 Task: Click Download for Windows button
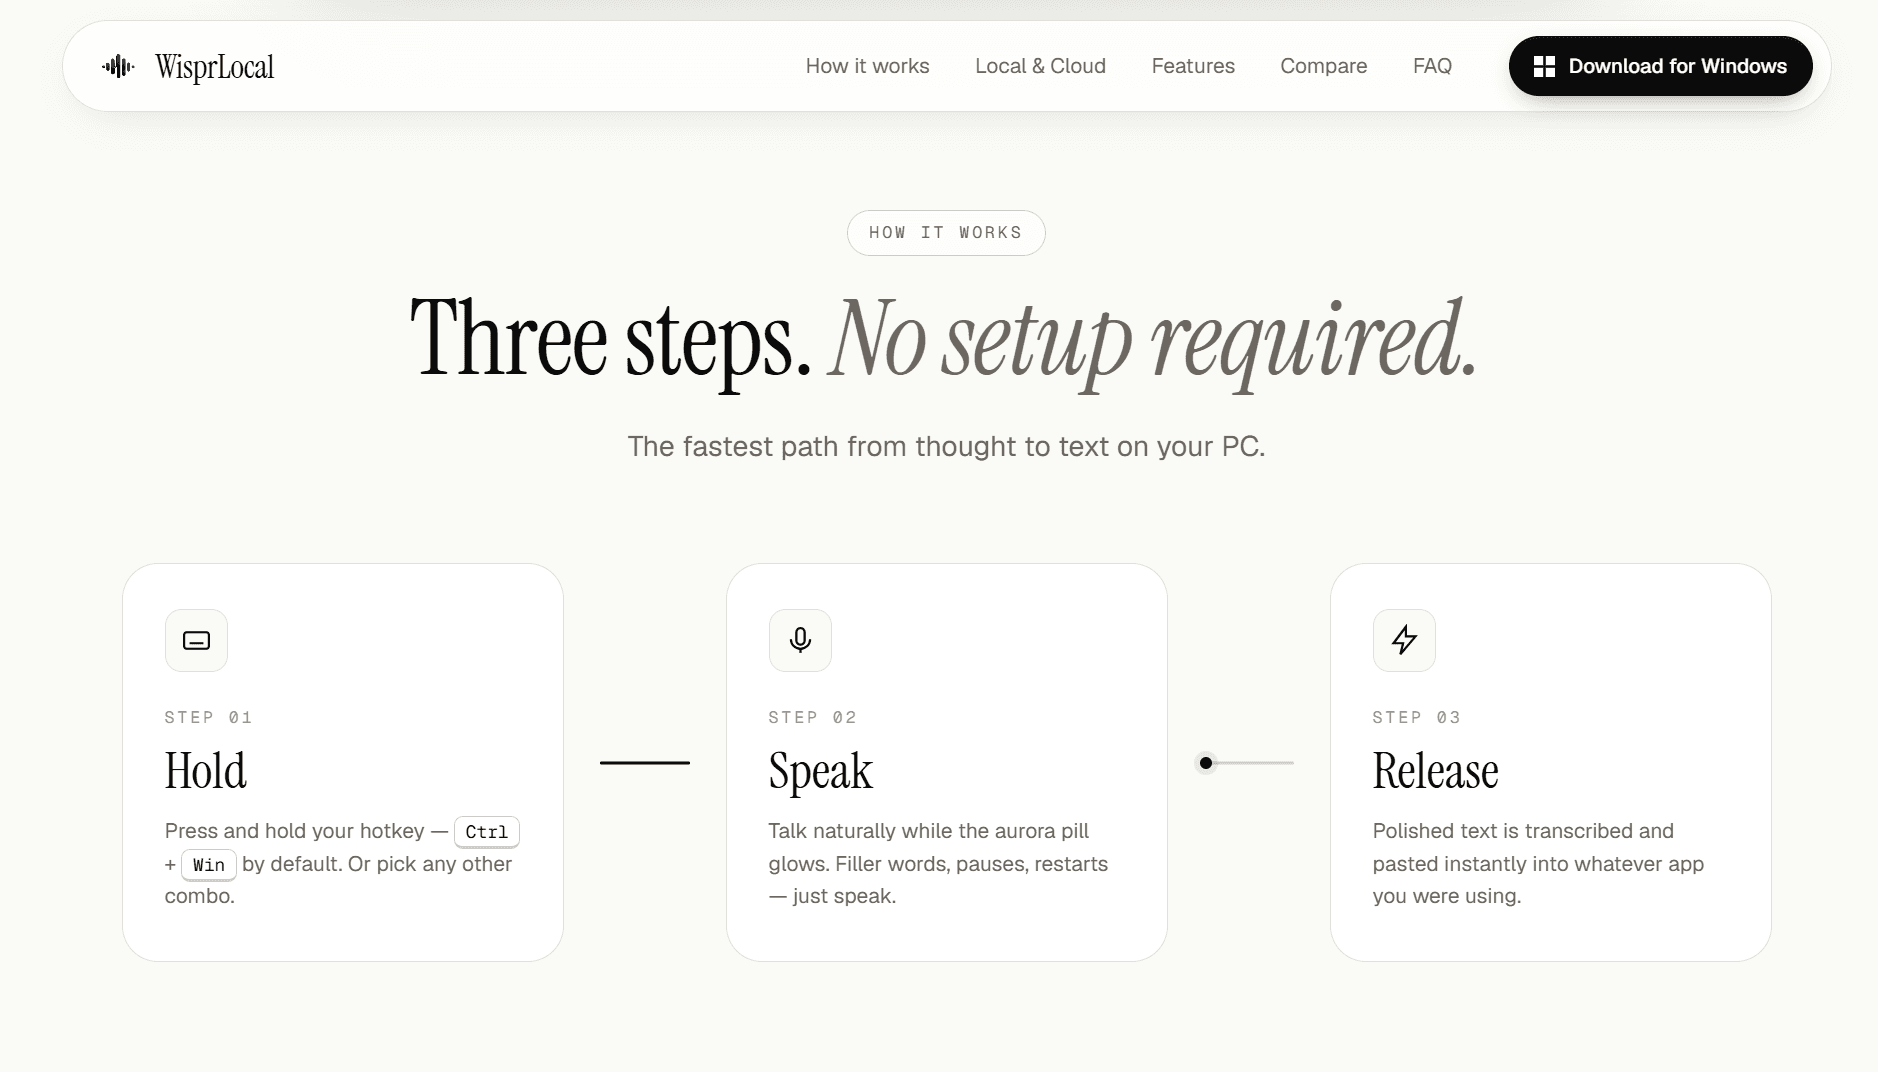coord(1660,66)
